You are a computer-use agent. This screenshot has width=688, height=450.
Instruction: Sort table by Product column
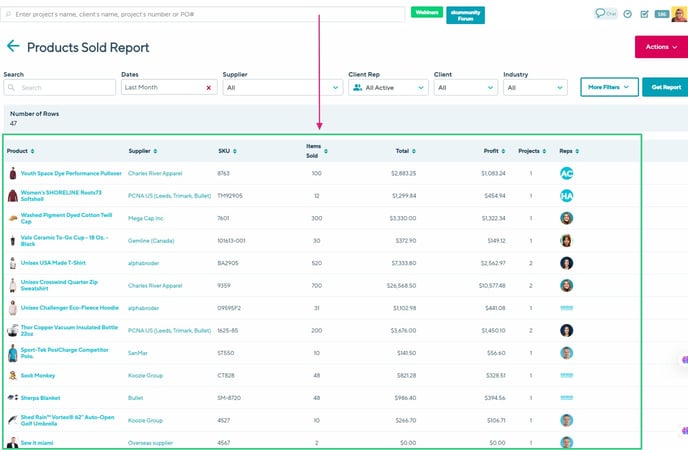click(x=18, y=151)
